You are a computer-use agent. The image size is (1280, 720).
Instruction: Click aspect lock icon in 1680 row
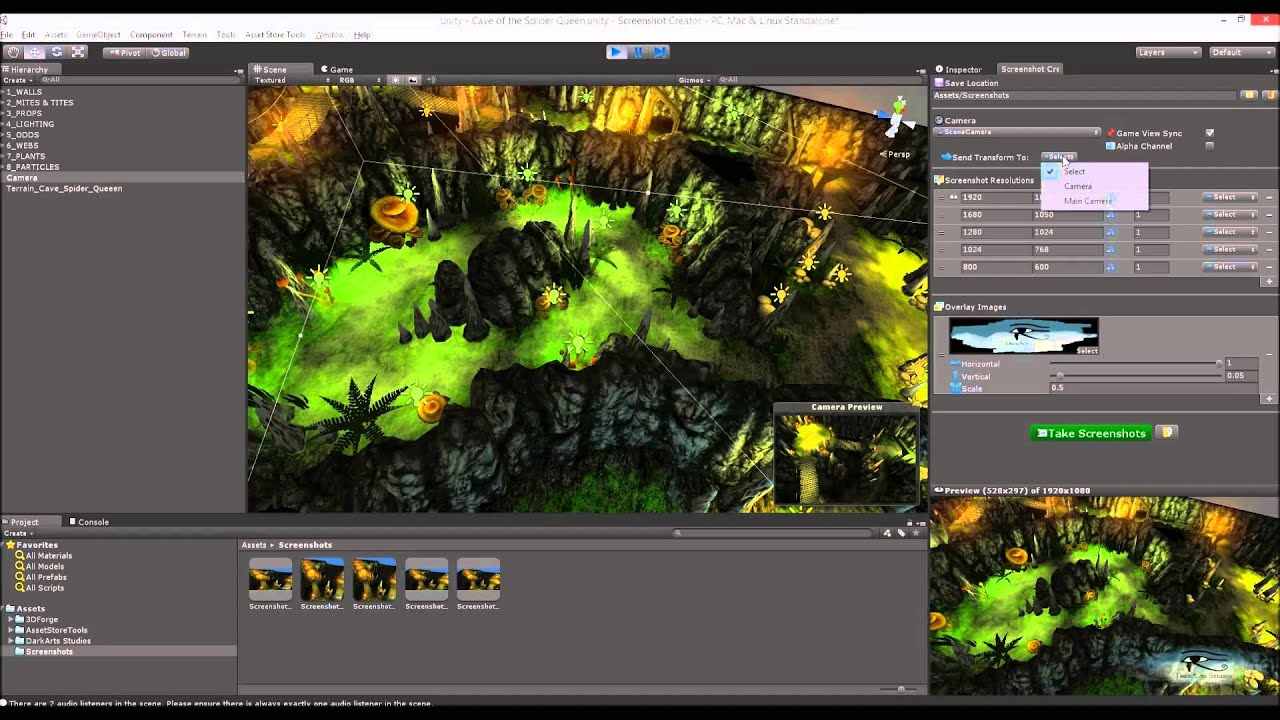(1110, 215)
